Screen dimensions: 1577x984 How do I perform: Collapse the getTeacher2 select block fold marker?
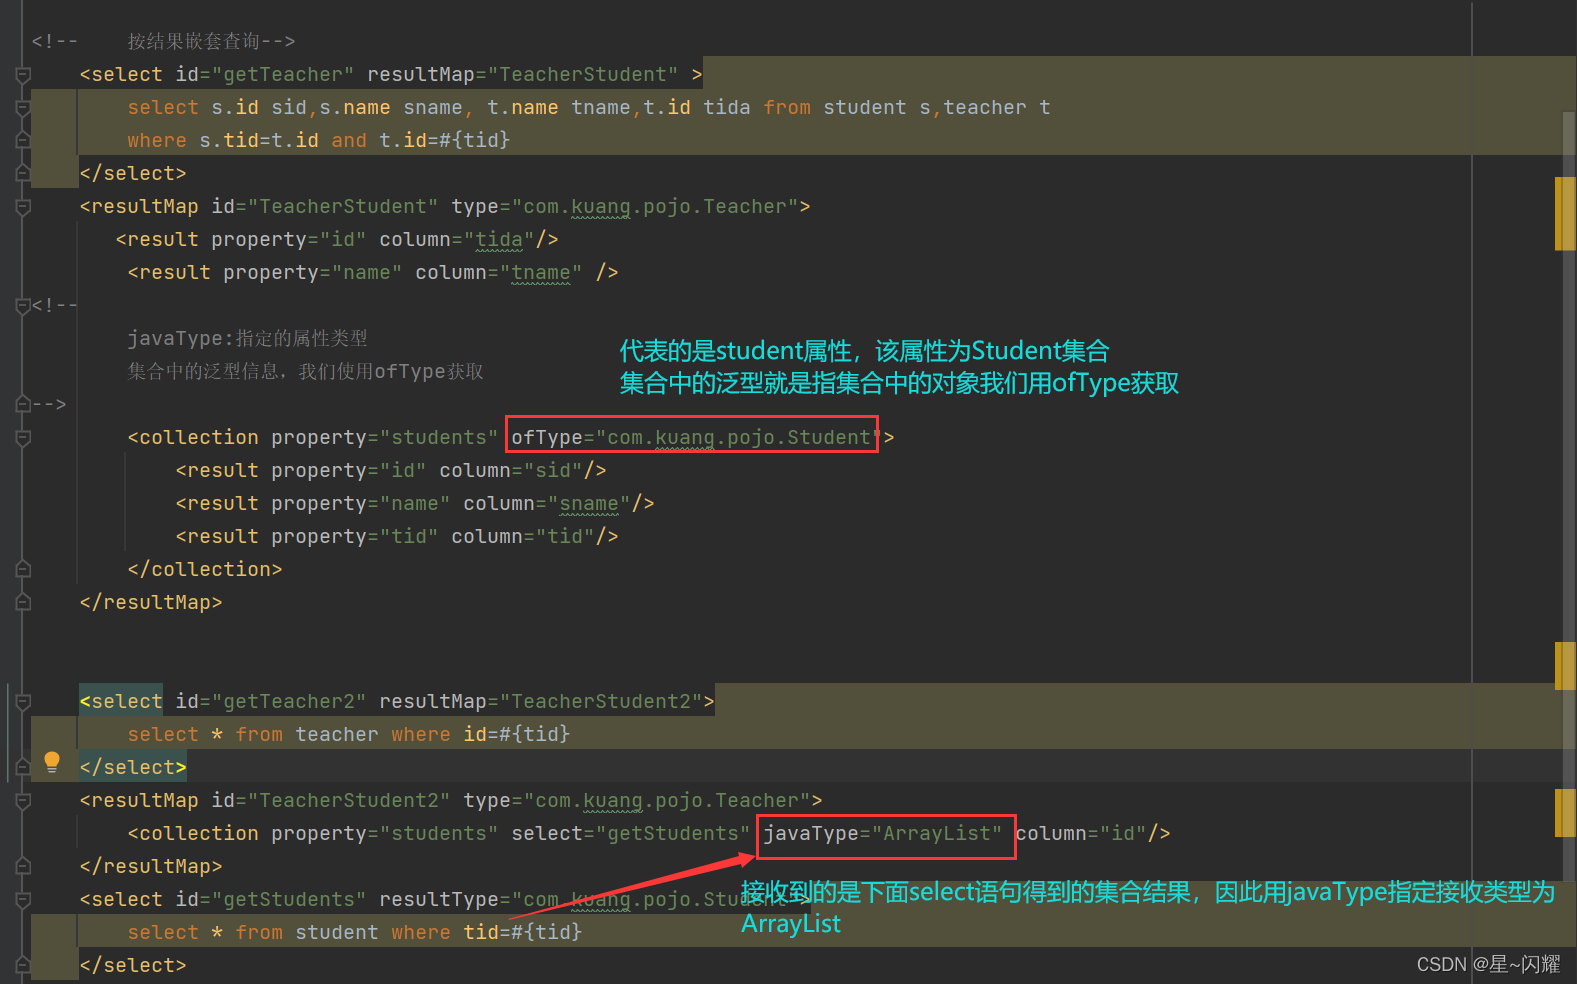(23, 702)
